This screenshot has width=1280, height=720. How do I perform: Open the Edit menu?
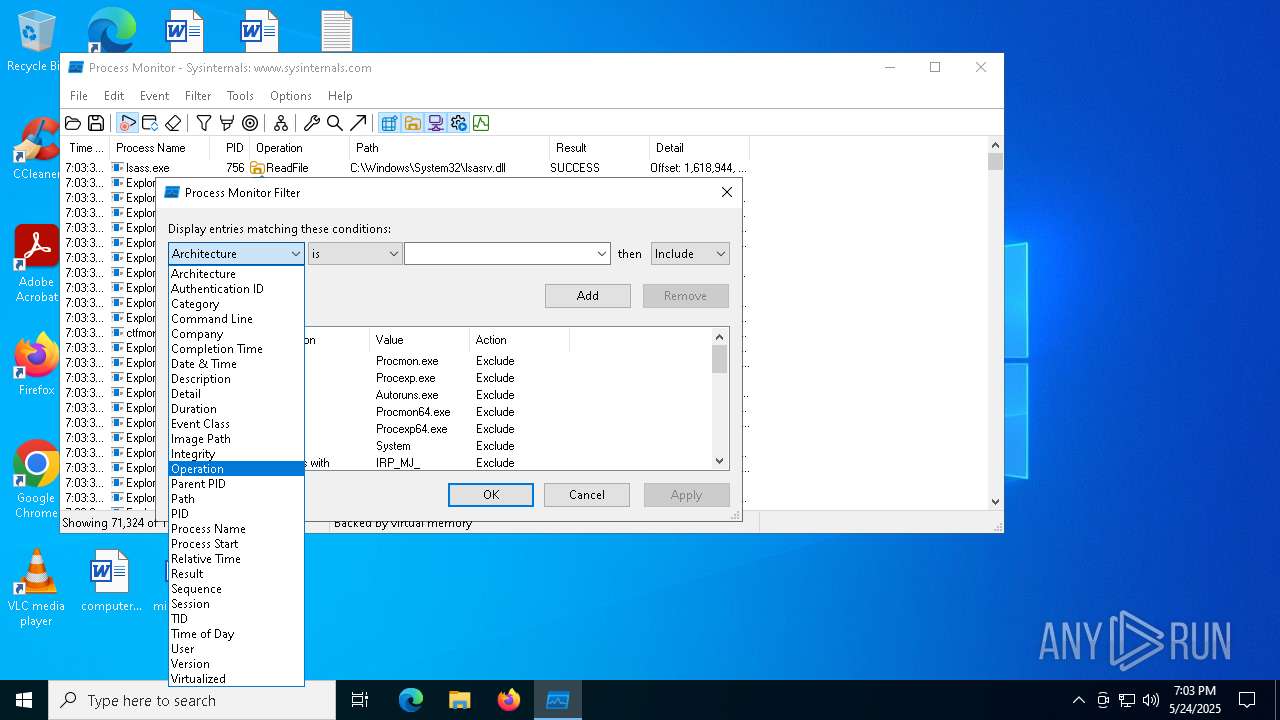[x=114, y=96]
